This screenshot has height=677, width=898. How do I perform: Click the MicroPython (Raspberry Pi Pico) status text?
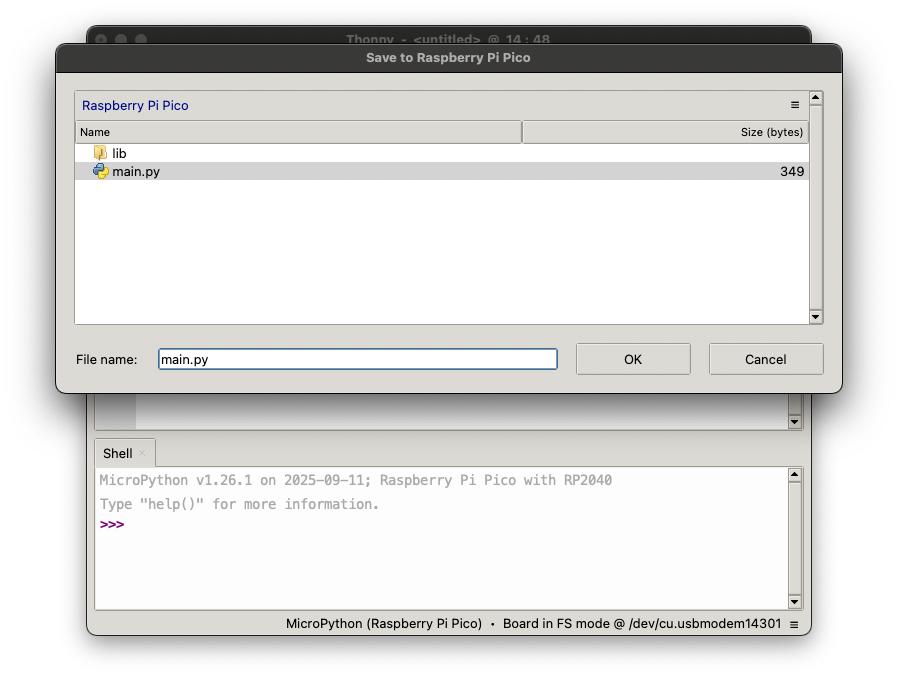[x=384, y=624]
